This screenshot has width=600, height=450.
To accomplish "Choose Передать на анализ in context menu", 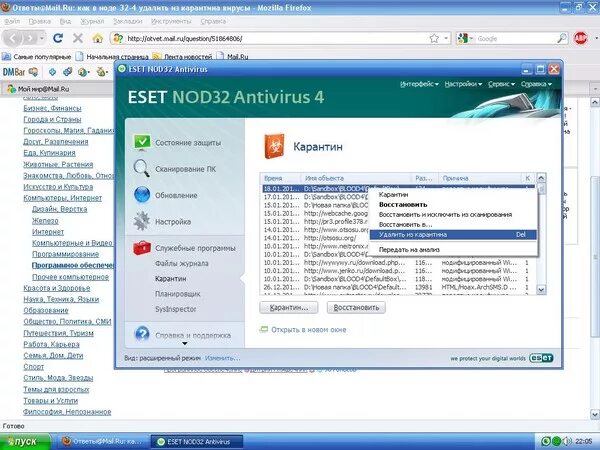I will click(409, 249).
